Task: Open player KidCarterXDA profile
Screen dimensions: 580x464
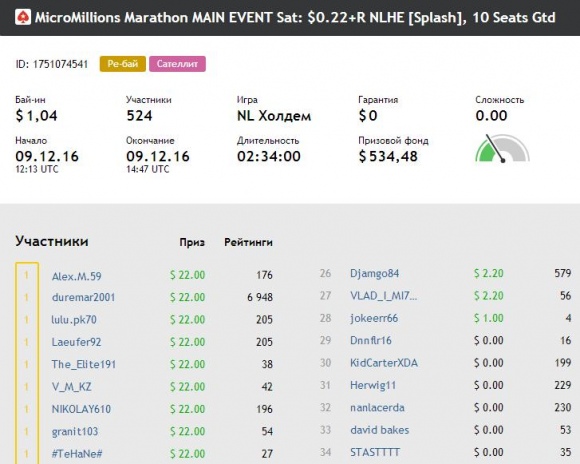Action: [x=384, y=363]
